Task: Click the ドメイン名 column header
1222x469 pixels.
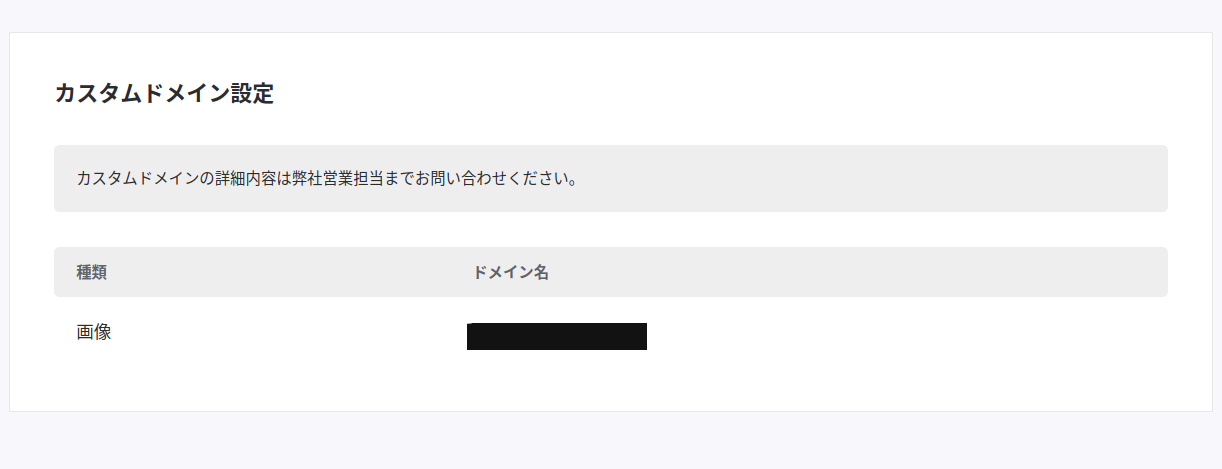Action: 510,273
